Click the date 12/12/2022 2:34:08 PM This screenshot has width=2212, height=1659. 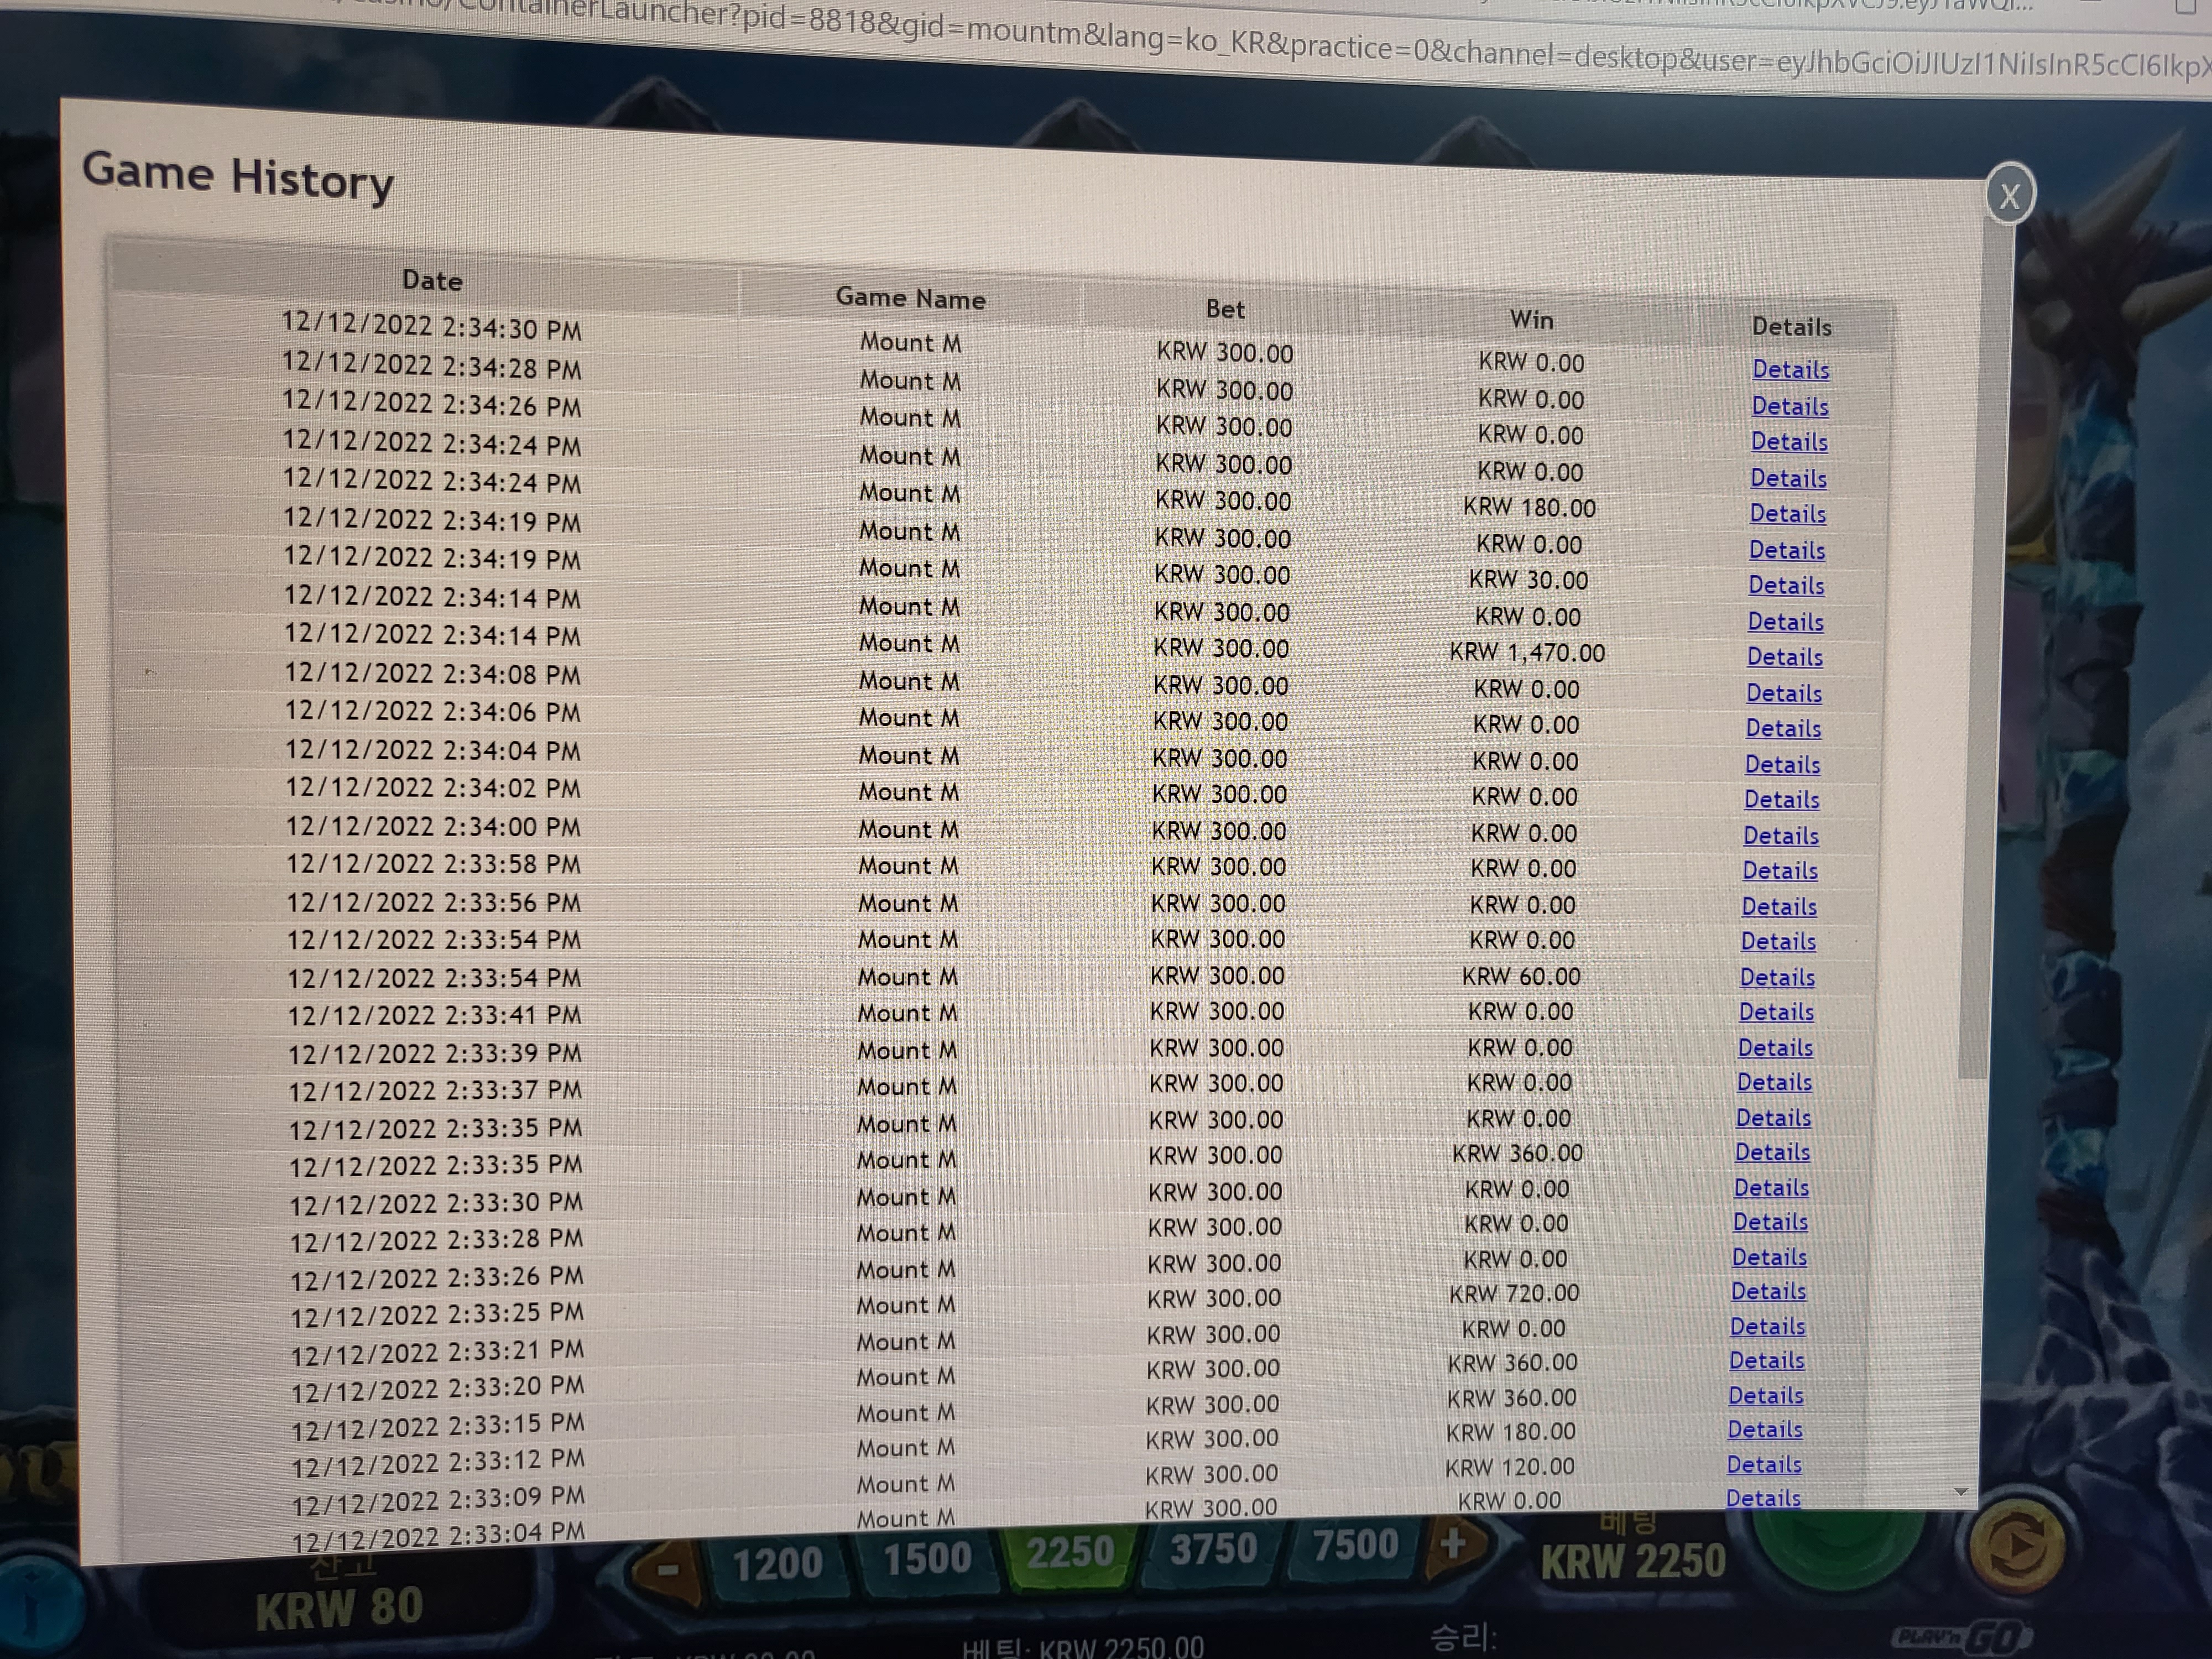[432, 673]
